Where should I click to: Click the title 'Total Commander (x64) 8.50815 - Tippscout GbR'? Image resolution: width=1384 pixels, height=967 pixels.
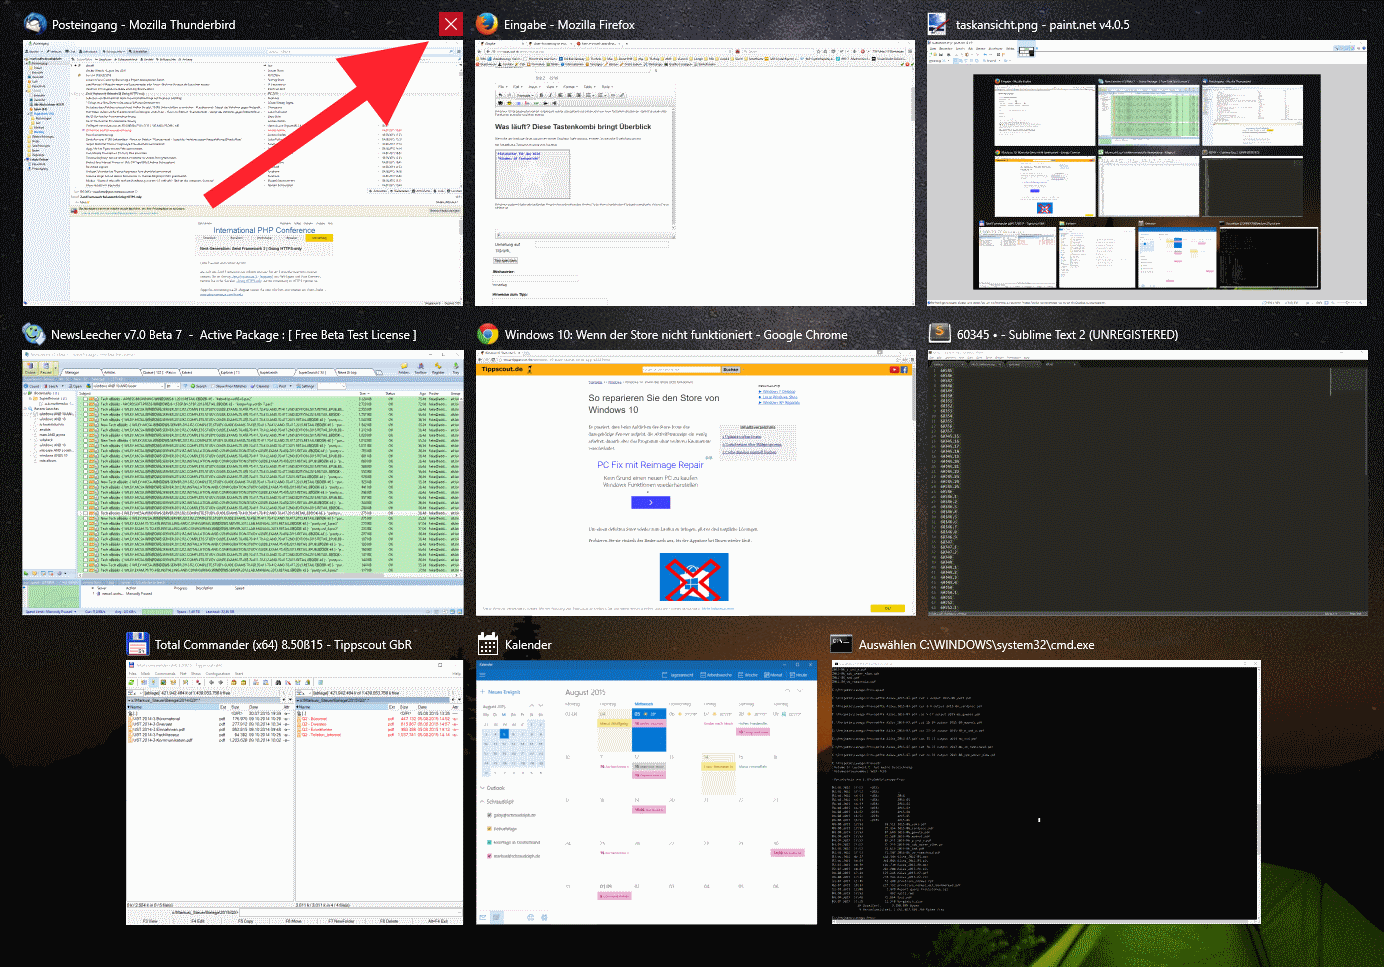(x=283, y=645)
